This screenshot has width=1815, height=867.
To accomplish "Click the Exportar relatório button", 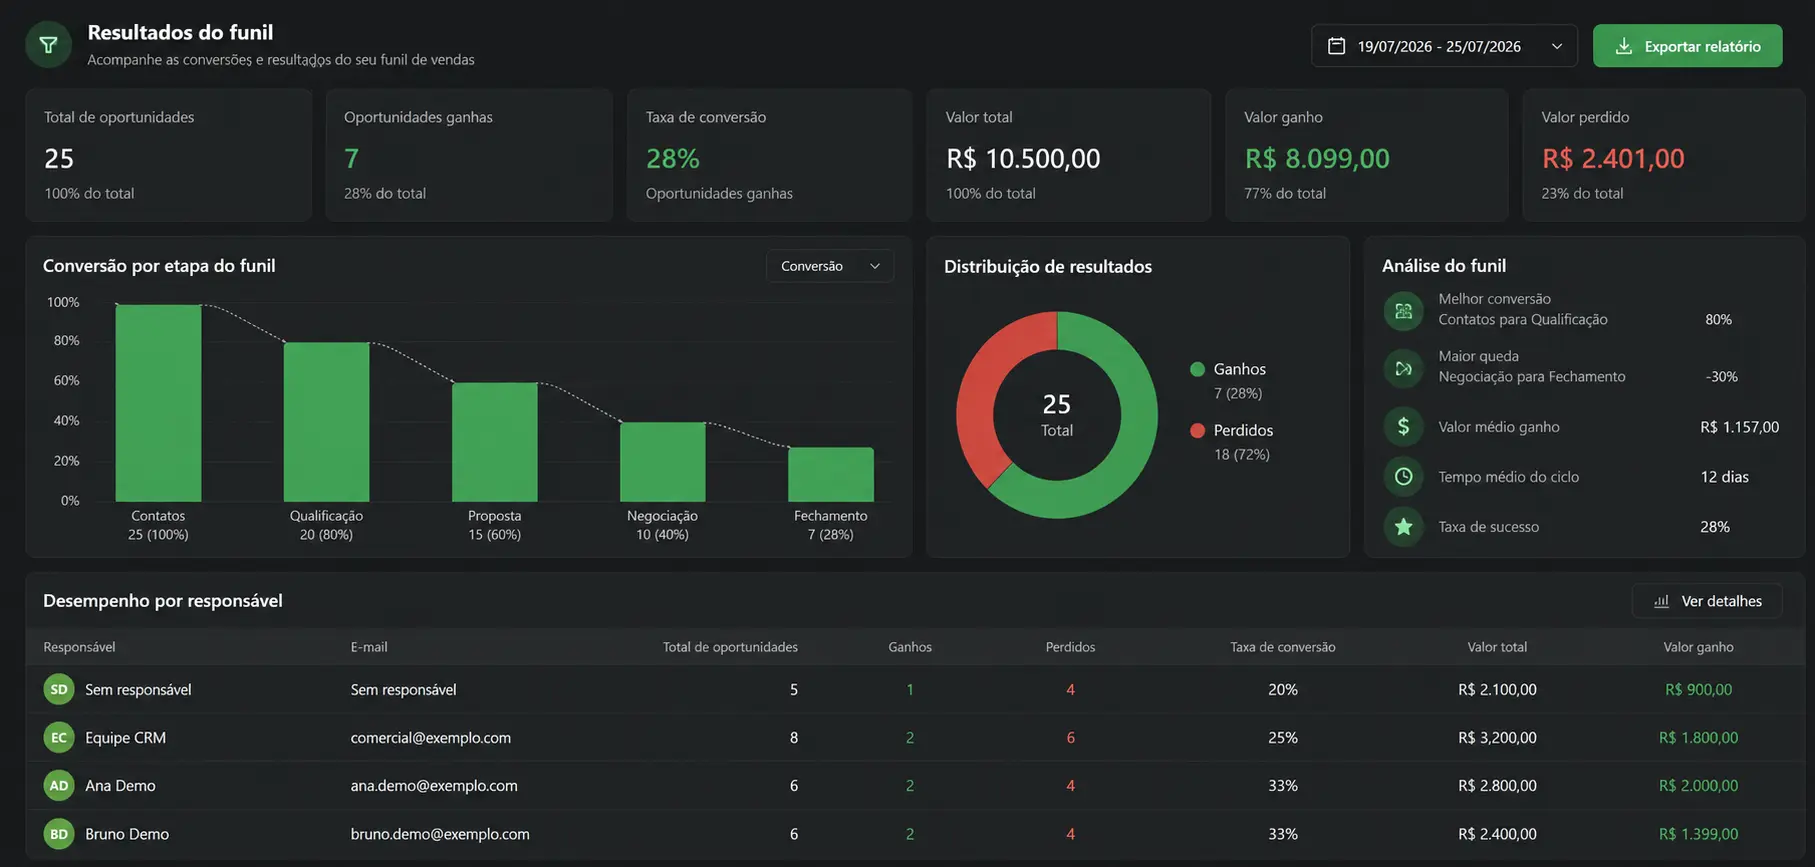I will 1687,46.
